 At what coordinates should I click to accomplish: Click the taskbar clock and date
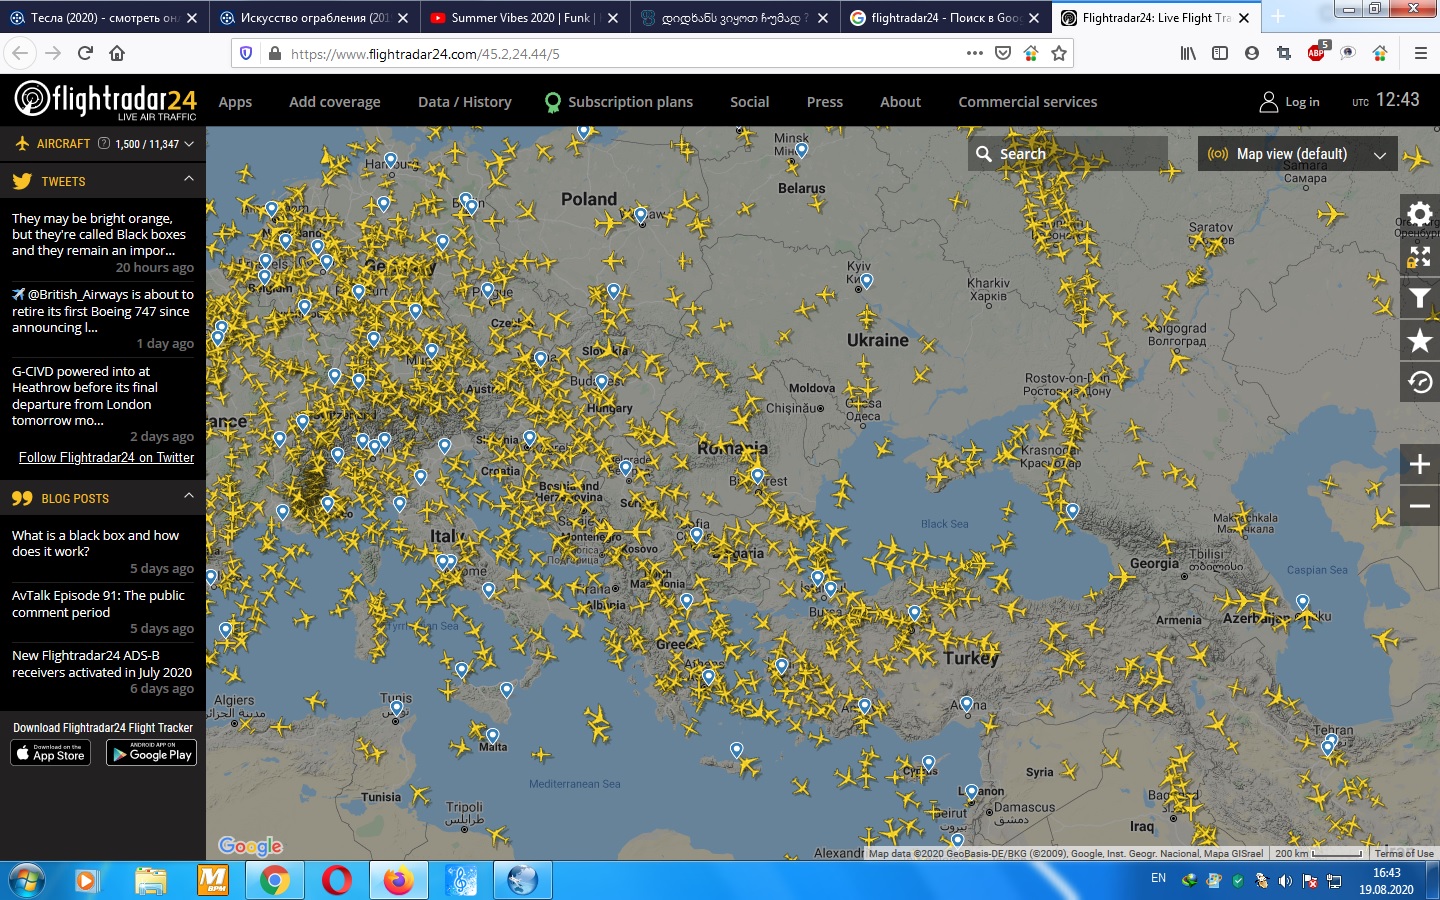click(1386, 881)
